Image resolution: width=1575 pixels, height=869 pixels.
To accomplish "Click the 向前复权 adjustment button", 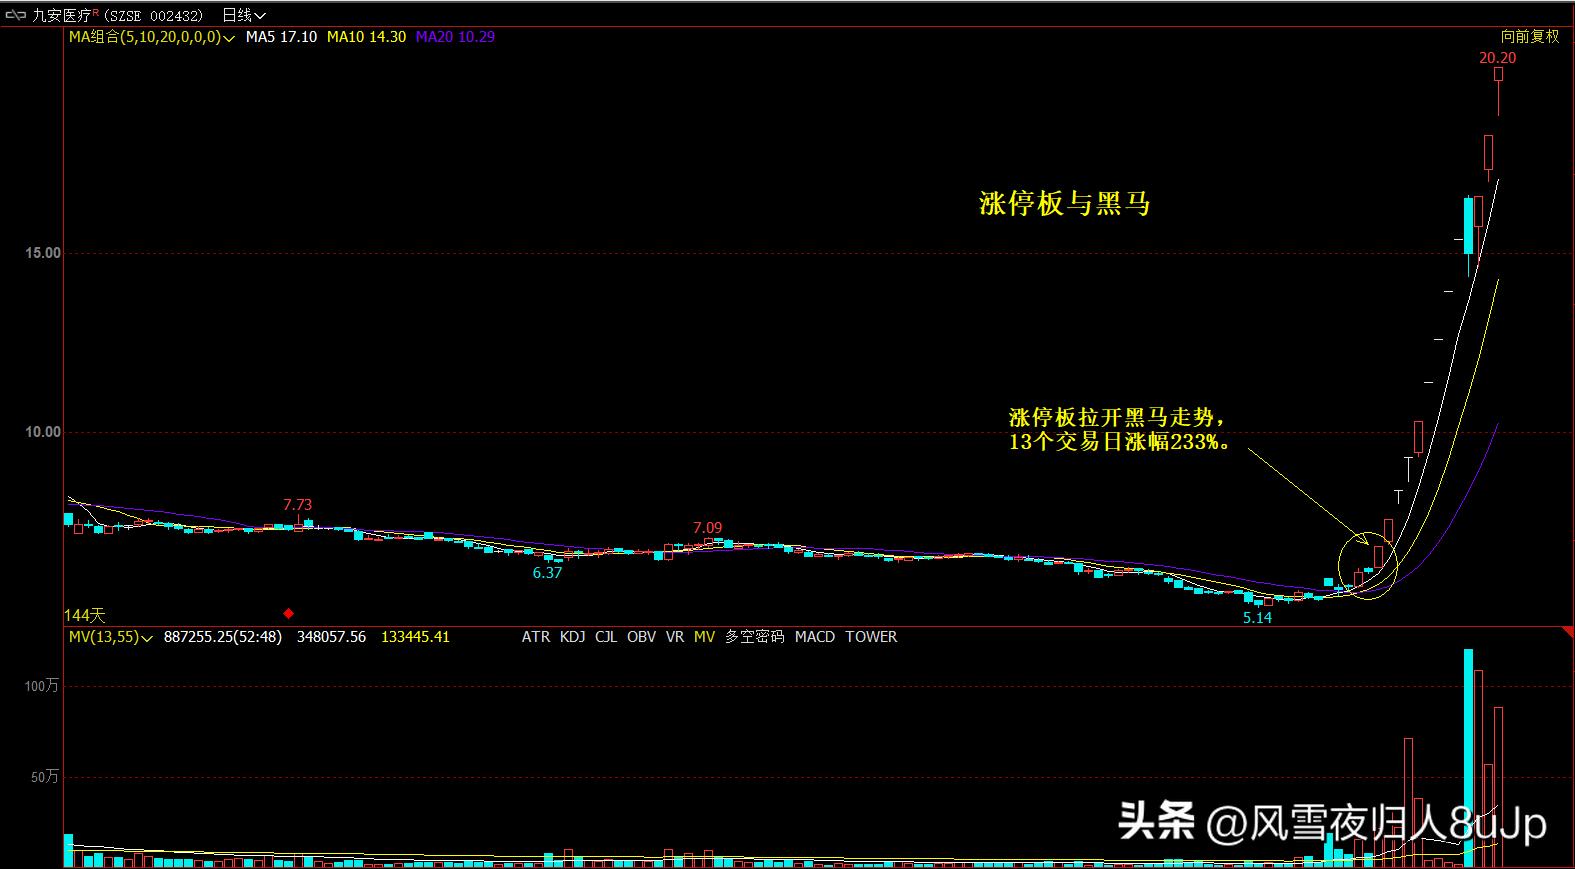I will [1530, 37].
